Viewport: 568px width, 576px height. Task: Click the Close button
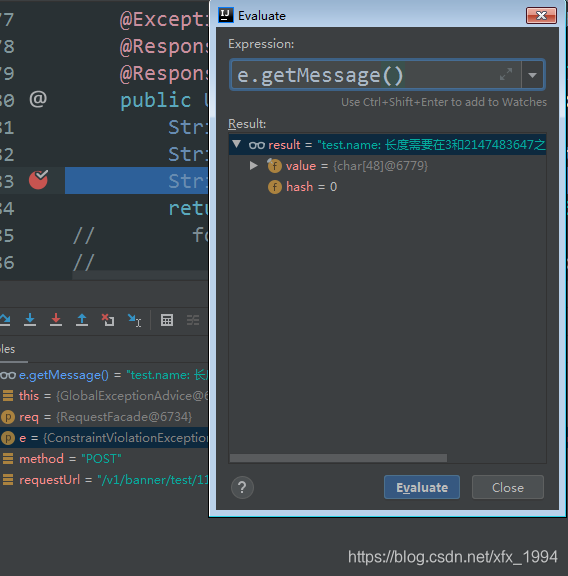tap(508, 487)
